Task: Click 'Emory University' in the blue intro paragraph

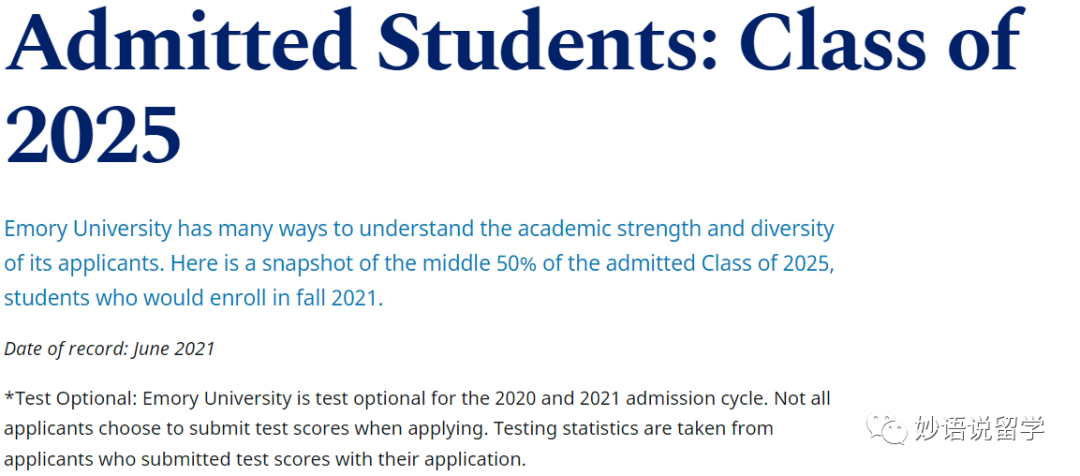Action: (x=87, y=229)
